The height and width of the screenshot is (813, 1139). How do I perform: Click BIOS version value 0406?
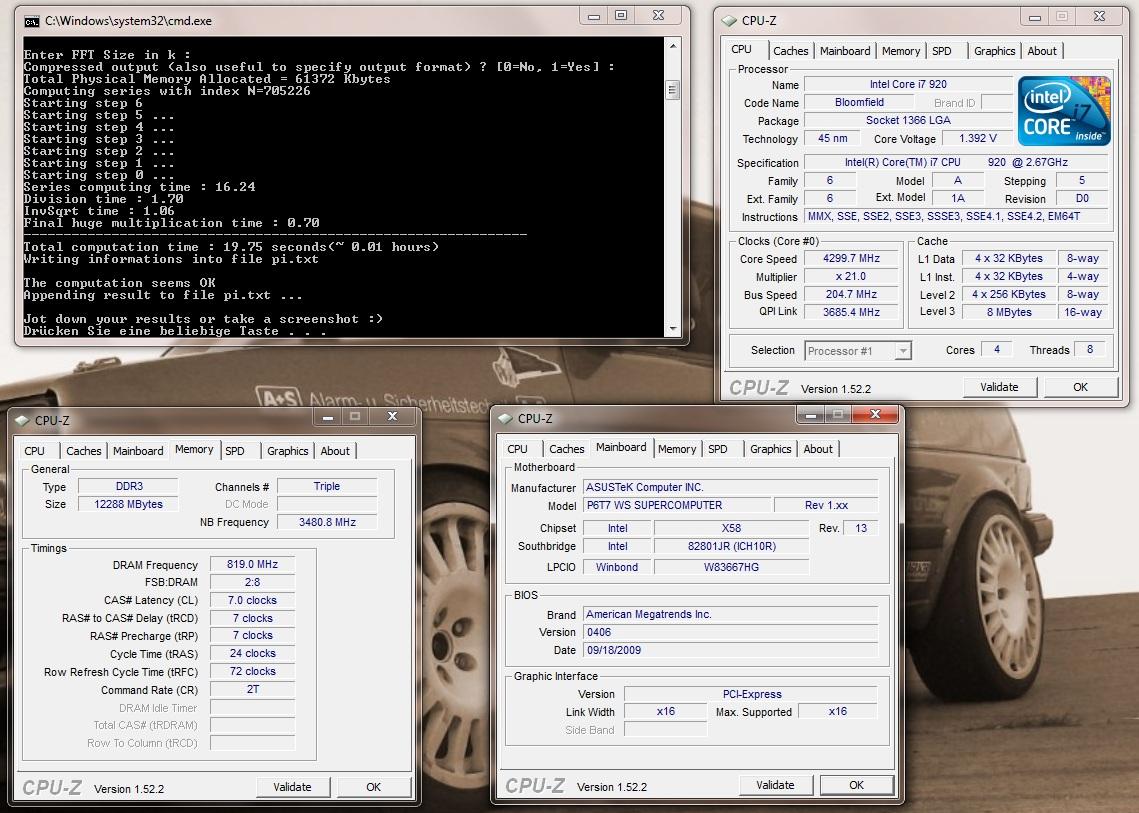click(731, 632)
